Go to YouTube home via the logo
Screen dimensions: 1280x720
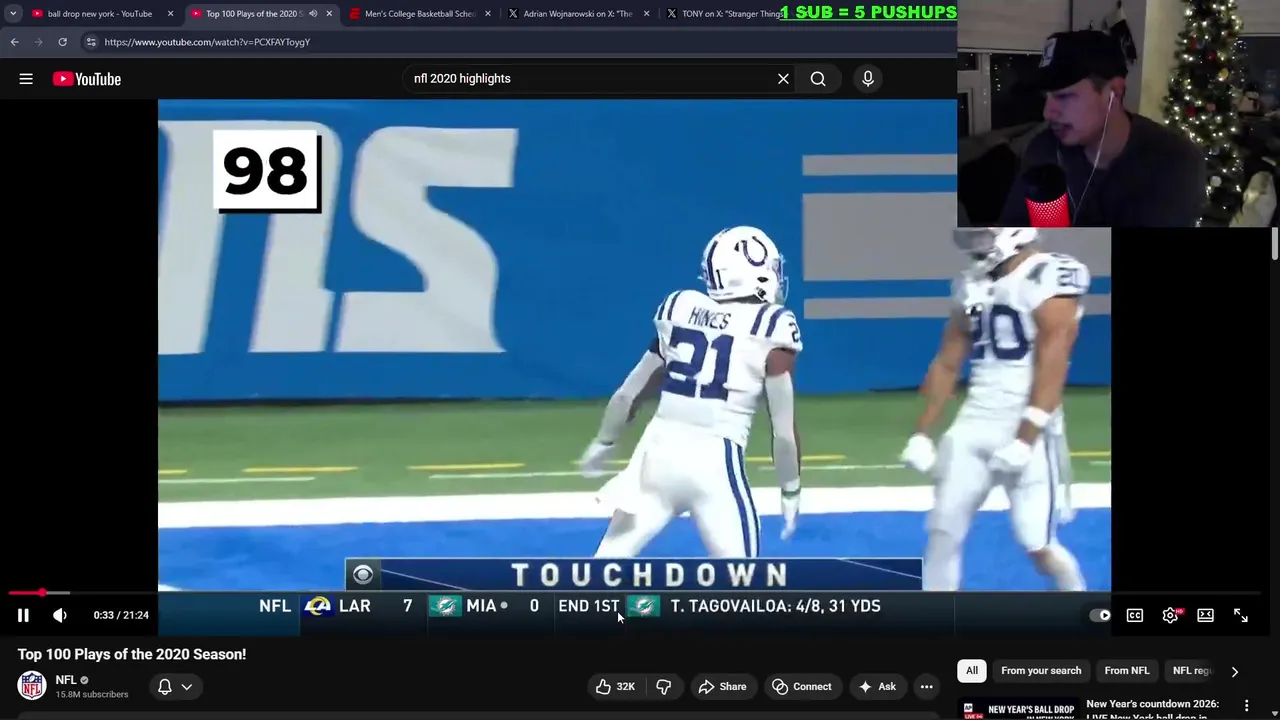click(x=87, y=79)
